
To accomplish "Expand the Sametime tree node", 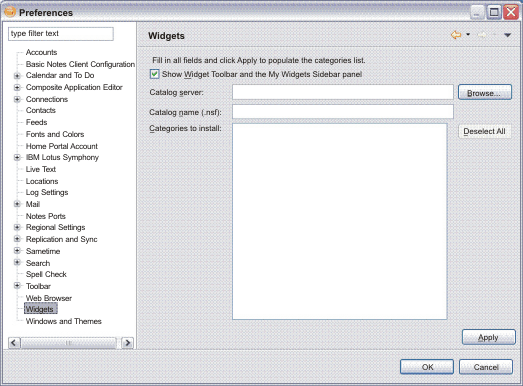I will click(x=17, y=251).
